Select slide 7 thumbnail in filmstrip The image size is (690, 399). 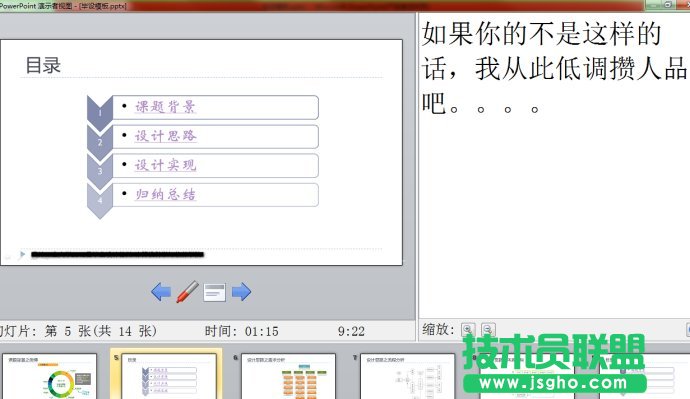[x=407, y=376]
